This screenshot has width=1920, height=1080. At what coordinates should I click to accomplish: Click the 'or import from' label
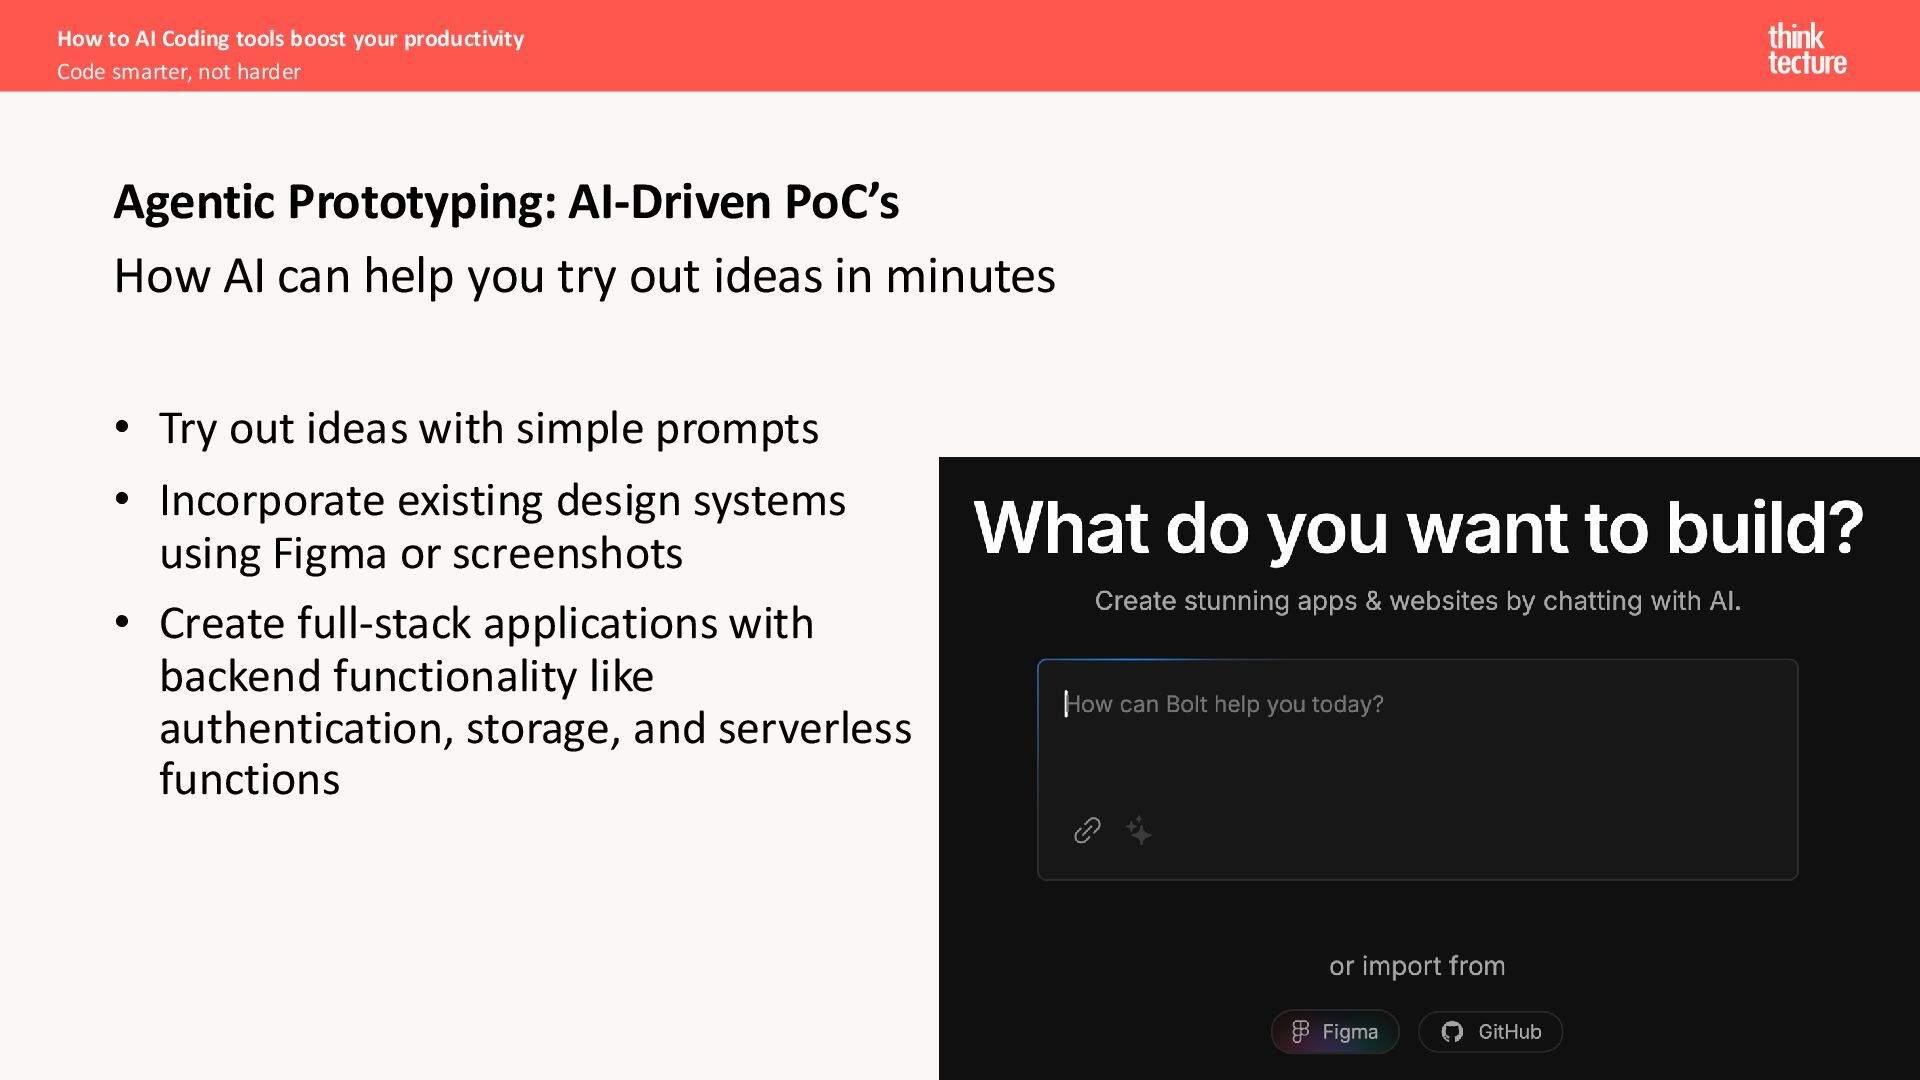pos(1416,966)
